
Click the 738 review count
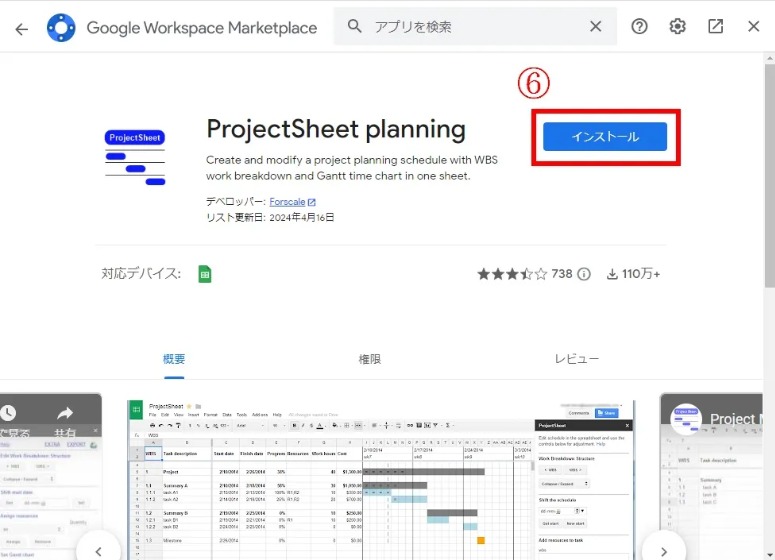[x=562, y=274]
